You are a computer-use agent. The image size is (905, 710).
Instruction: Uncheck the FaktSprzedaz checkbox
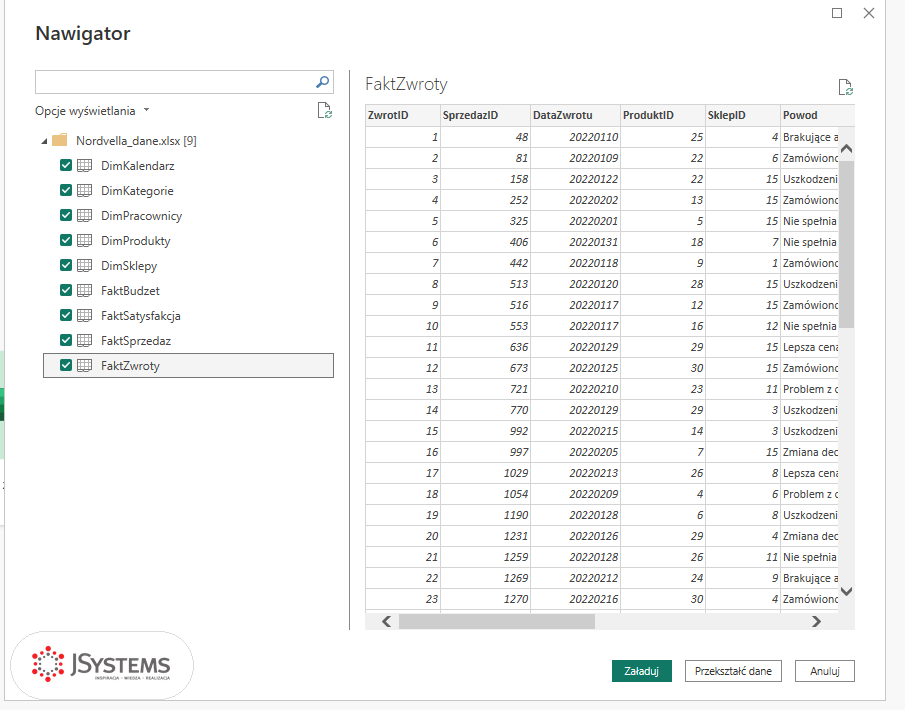[66, 340]
